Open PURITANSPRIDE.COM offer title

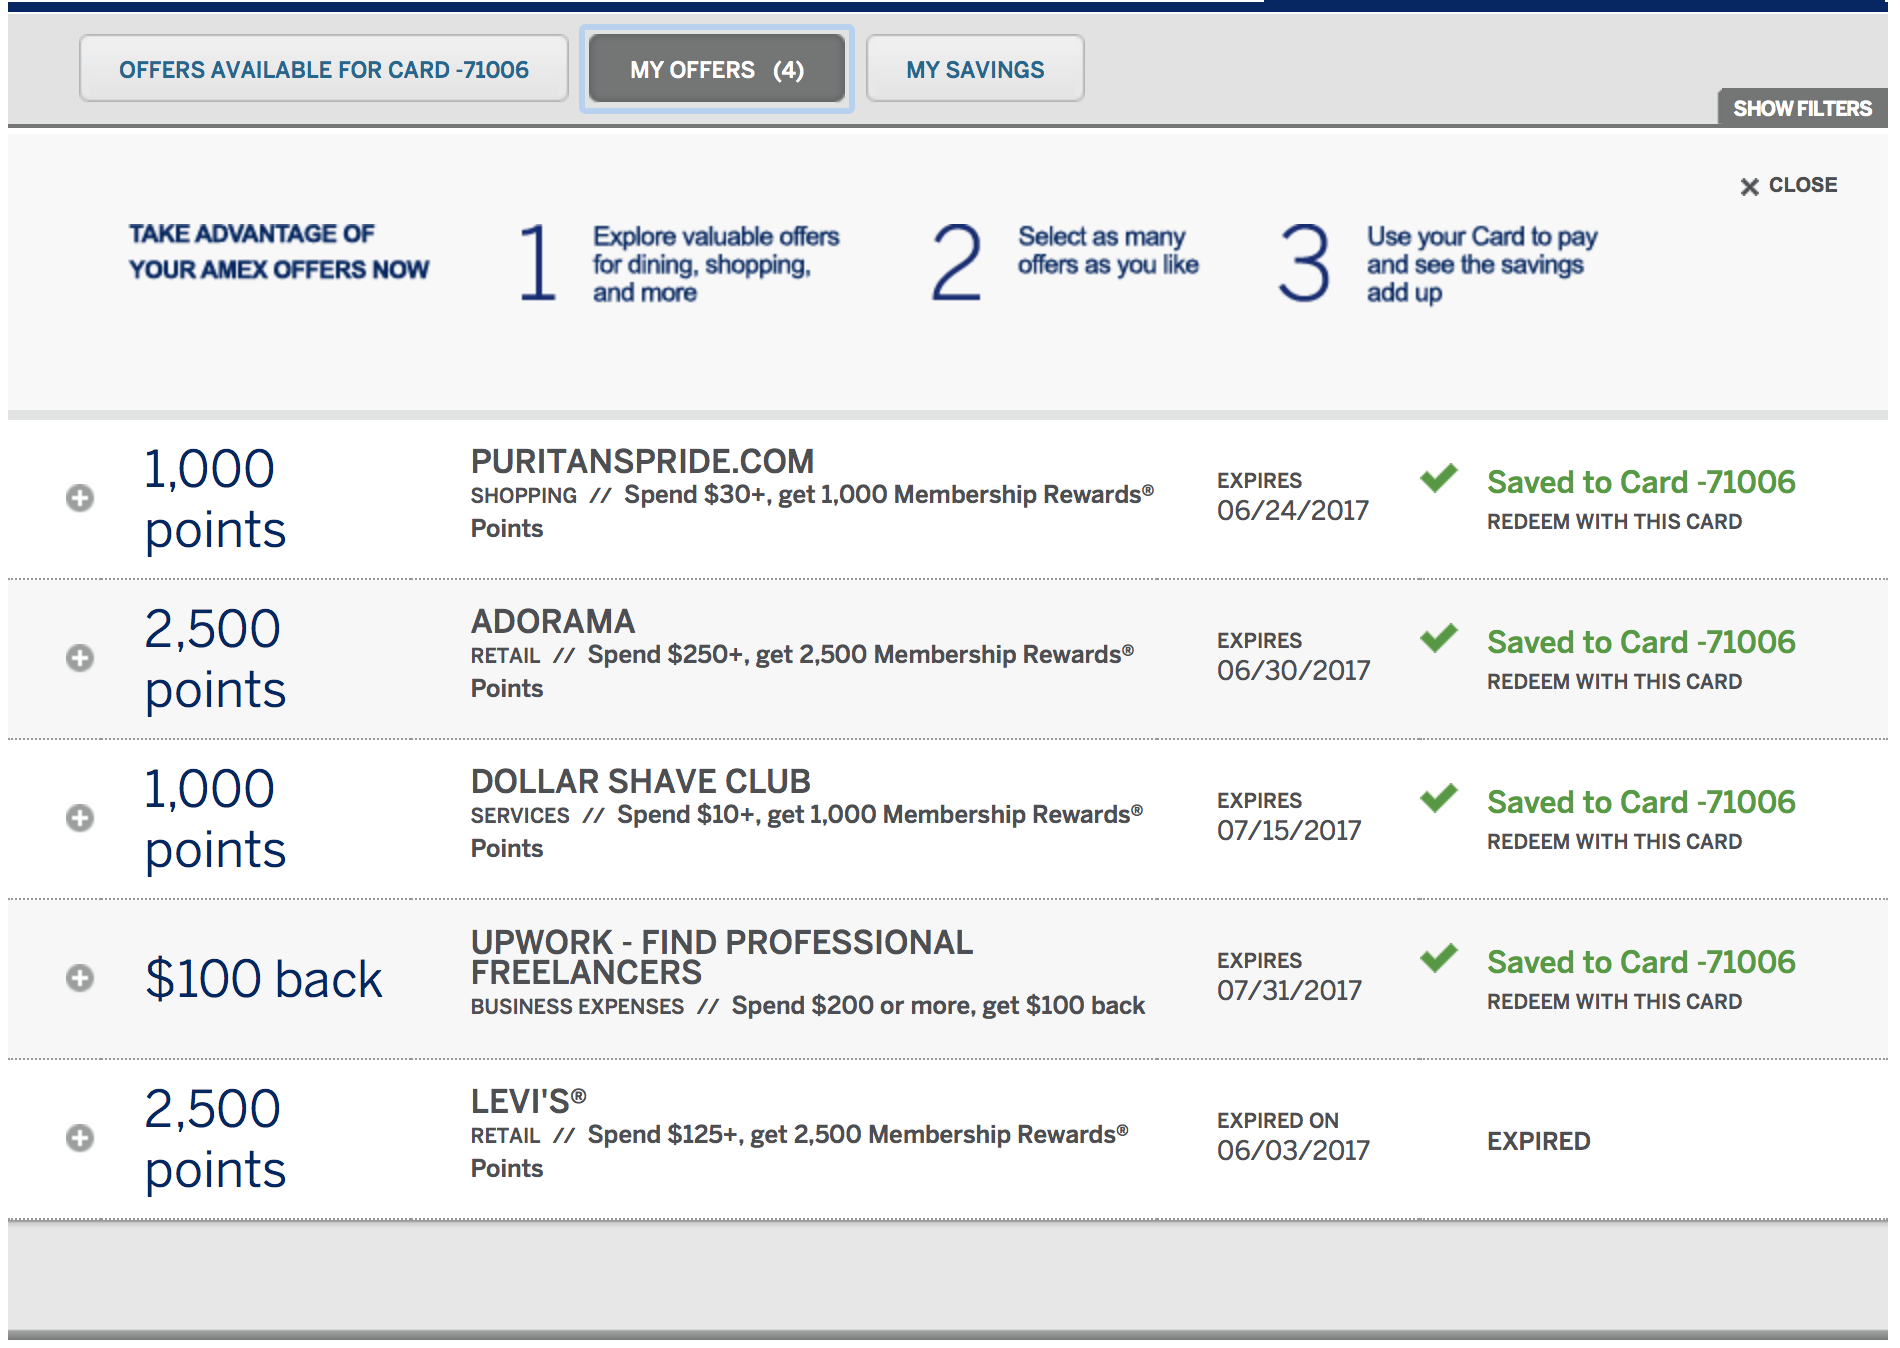click(642, 461)
